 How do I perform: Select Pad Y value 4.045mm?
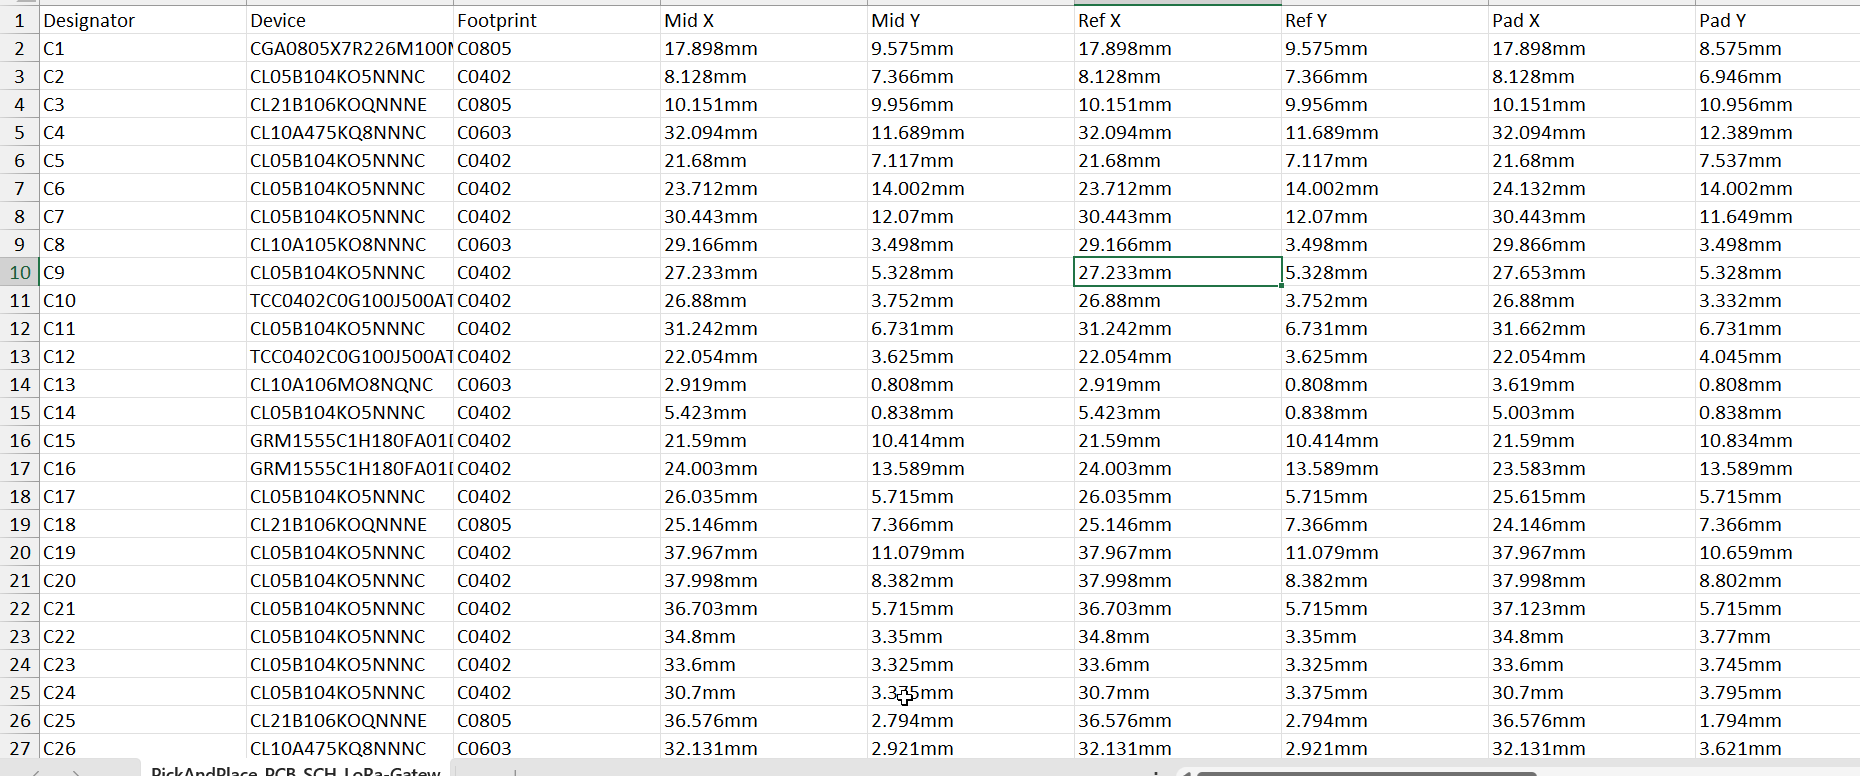tap(1777, 356)
